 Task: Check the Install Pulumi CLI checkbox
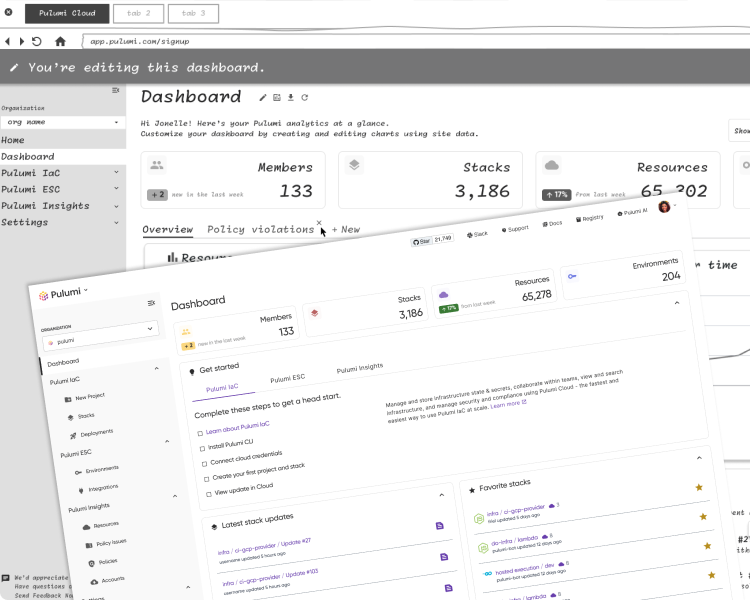[202, 449]
